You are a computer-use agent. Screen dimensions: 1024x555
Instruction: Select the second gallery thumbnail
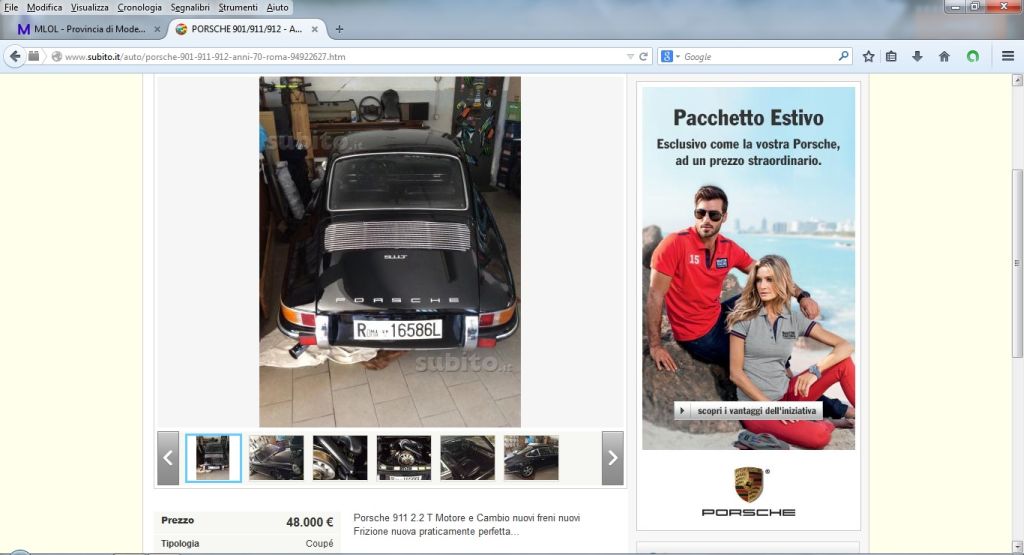276,458
